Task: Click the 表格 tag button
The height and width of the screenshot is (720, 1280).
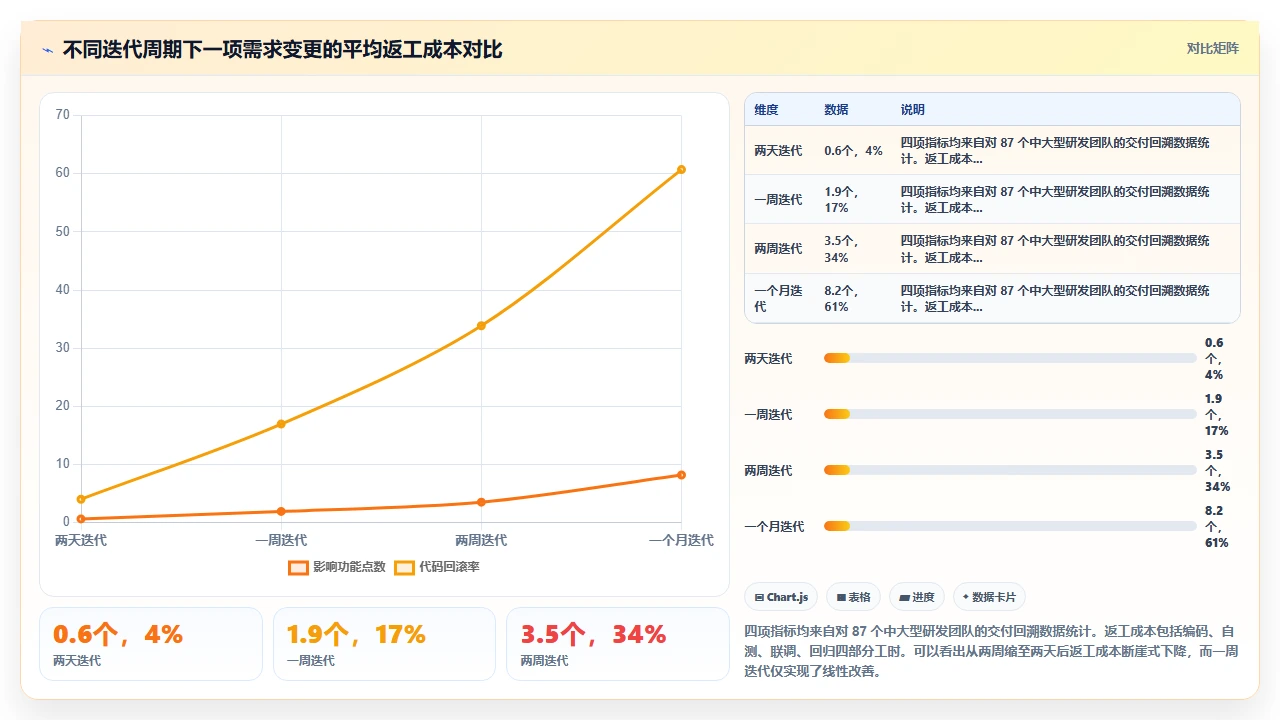Action: coord(854,597)
